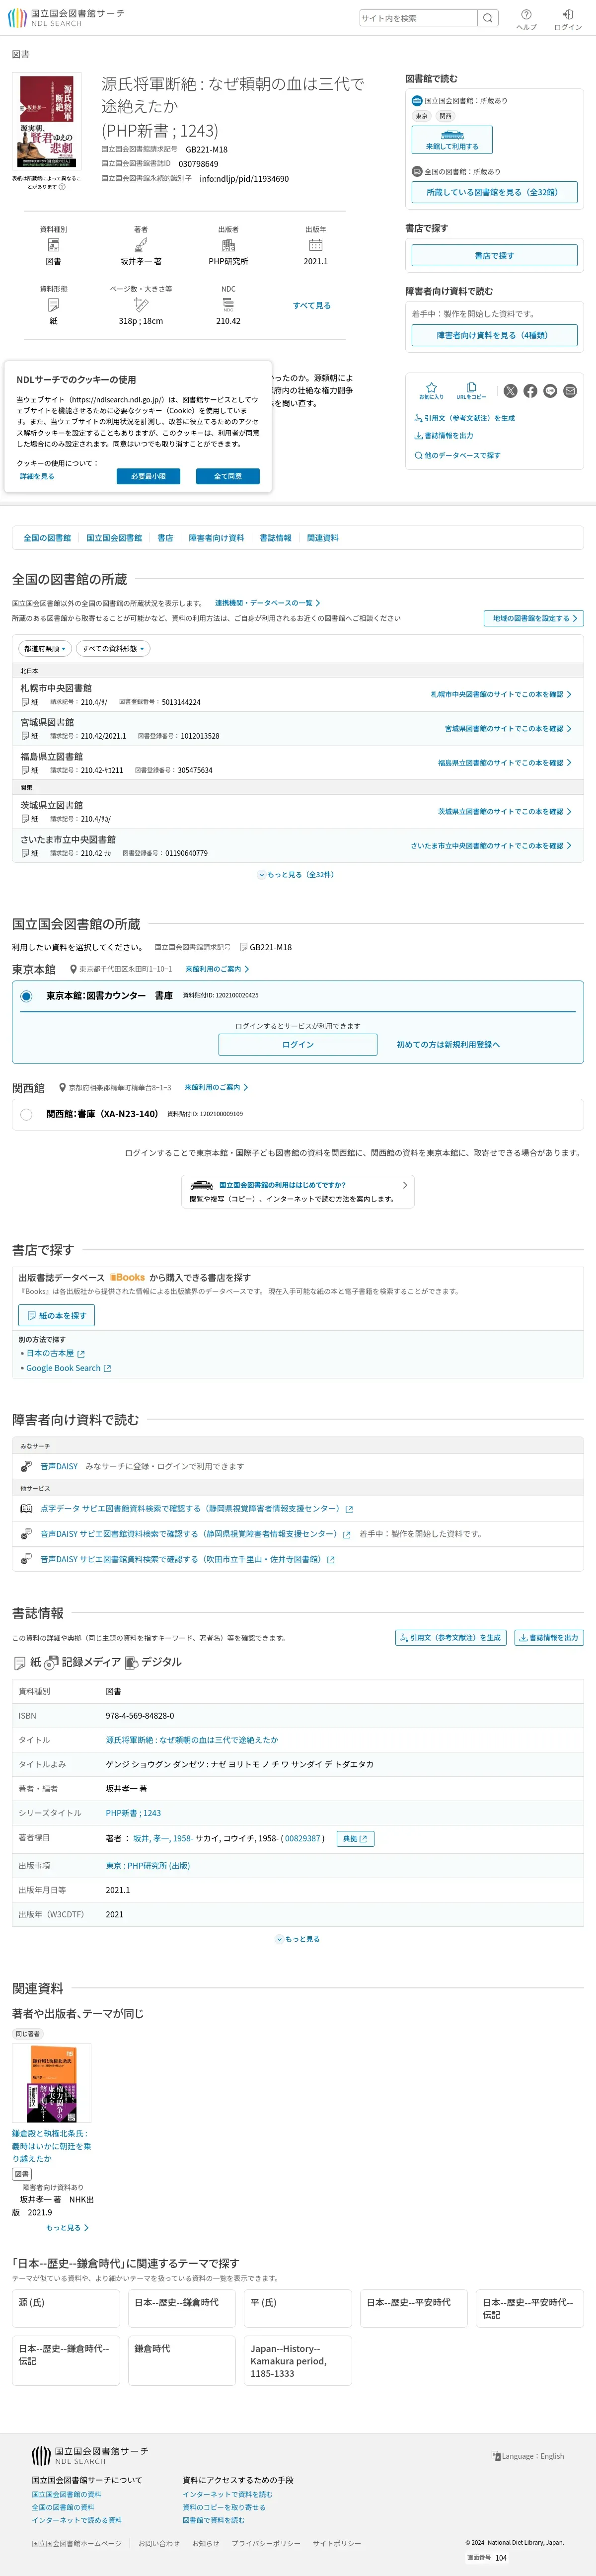Viewport: 596px width, 2576px height.
Task: Share via email envelope icon
Action: 570,391
